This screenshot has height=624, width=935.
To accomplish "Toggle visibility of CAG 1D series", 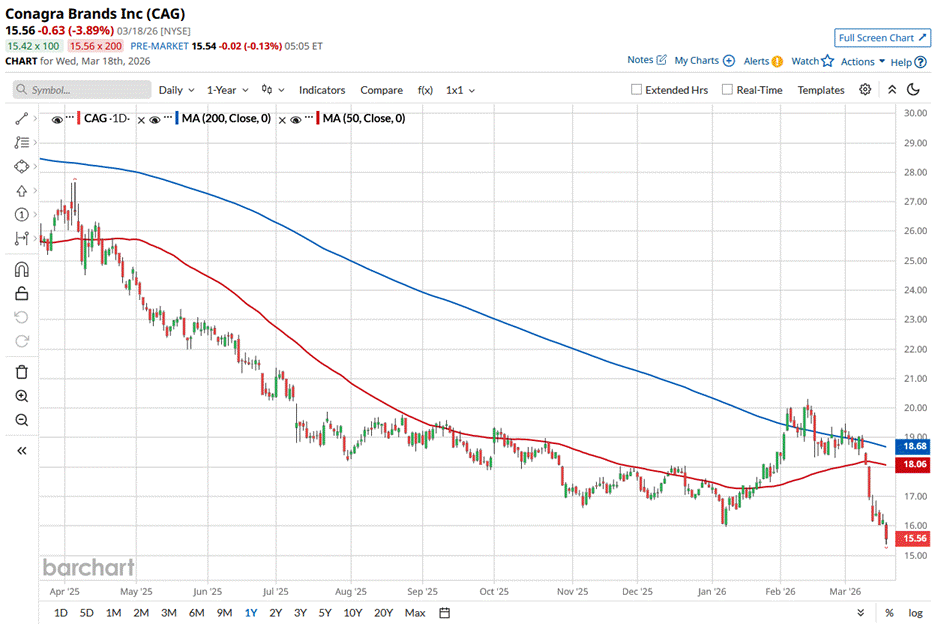I will [x=57, y=120].
